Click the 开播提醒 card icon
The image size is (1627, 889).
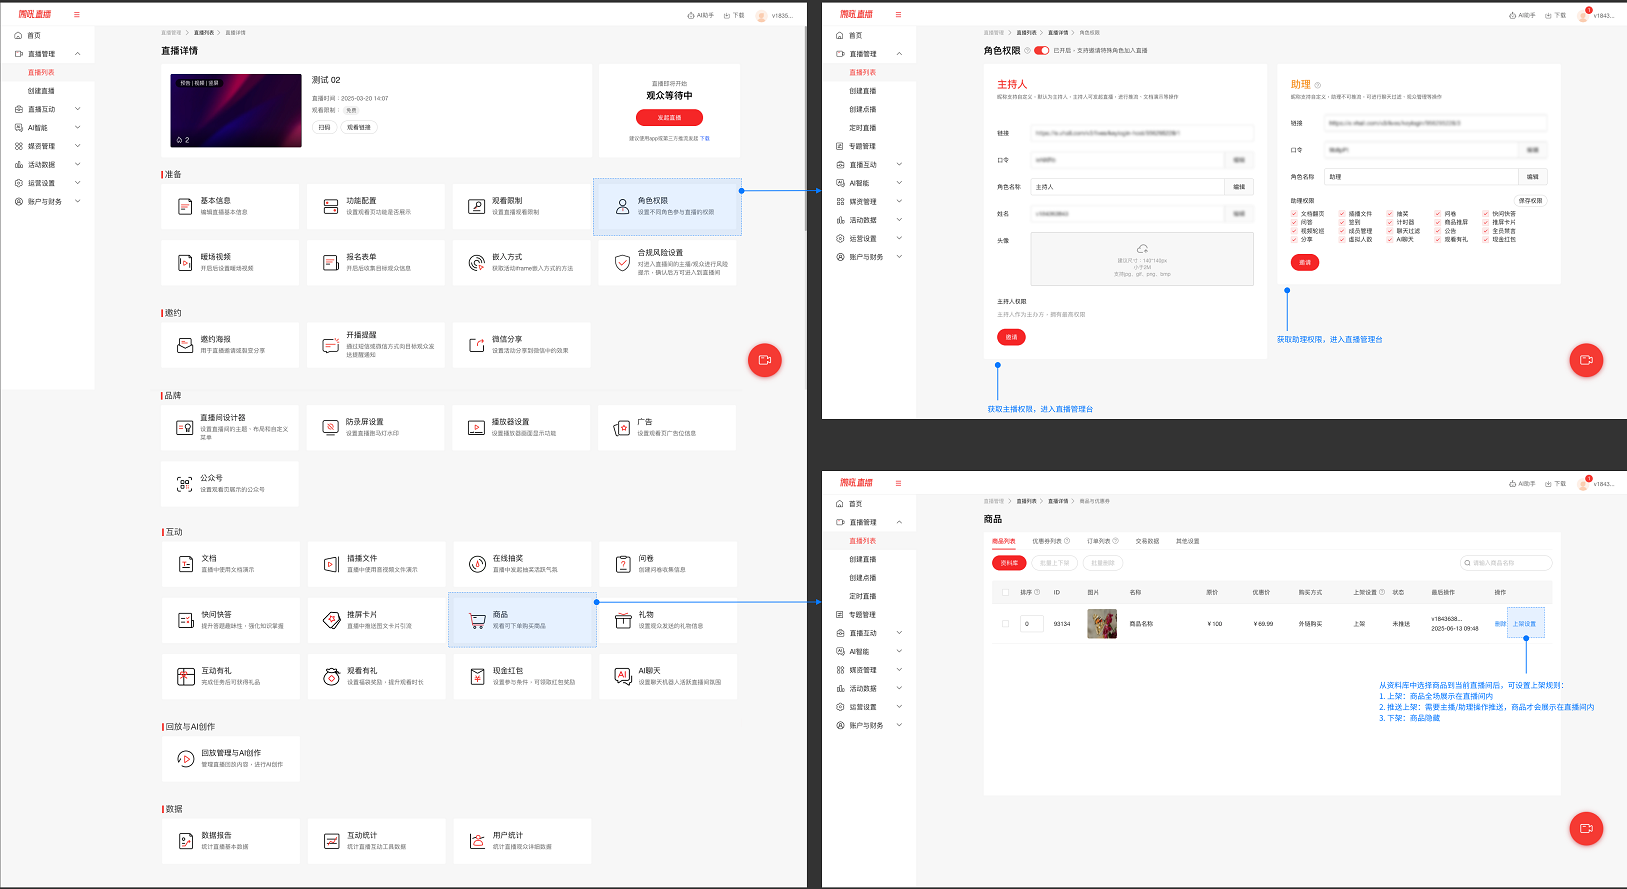click(331, 345)
